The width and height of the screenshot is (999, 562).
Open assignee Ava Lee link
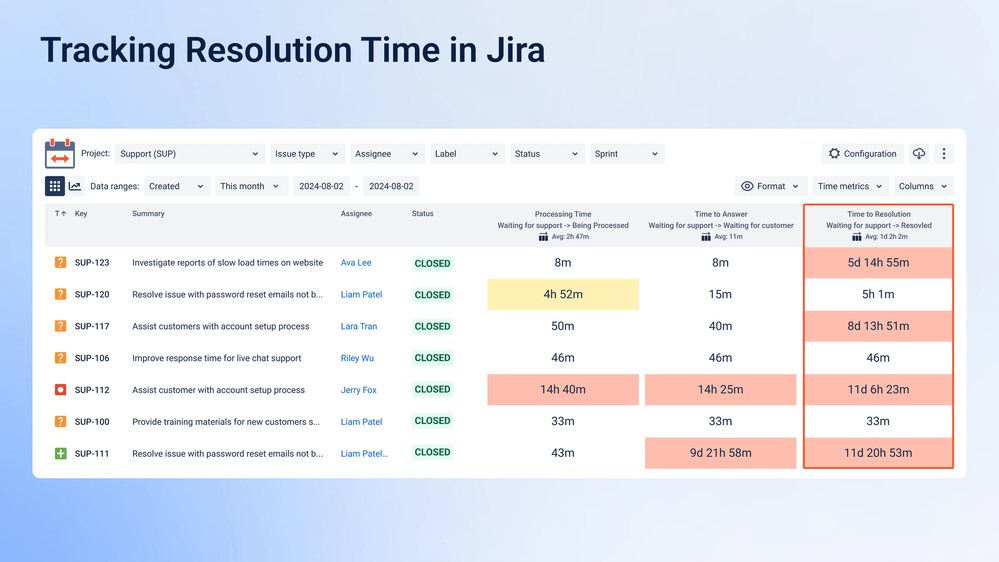pos(356,263)
